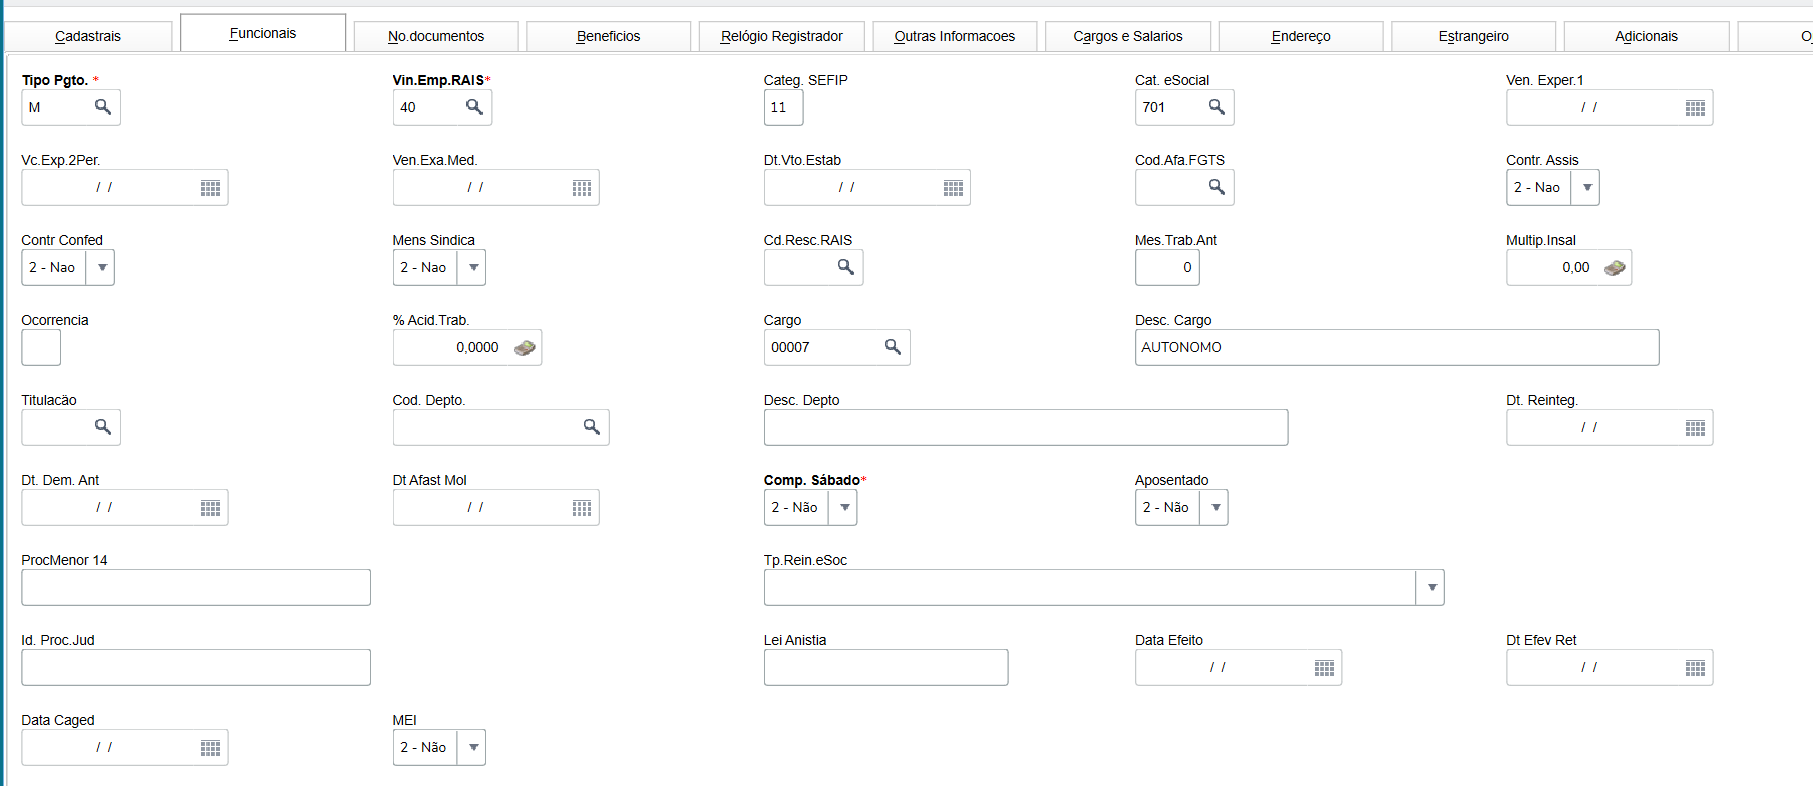Expand the Contr. Assis dropdown
The image size is (1813, 786).
pos(1586,187)
